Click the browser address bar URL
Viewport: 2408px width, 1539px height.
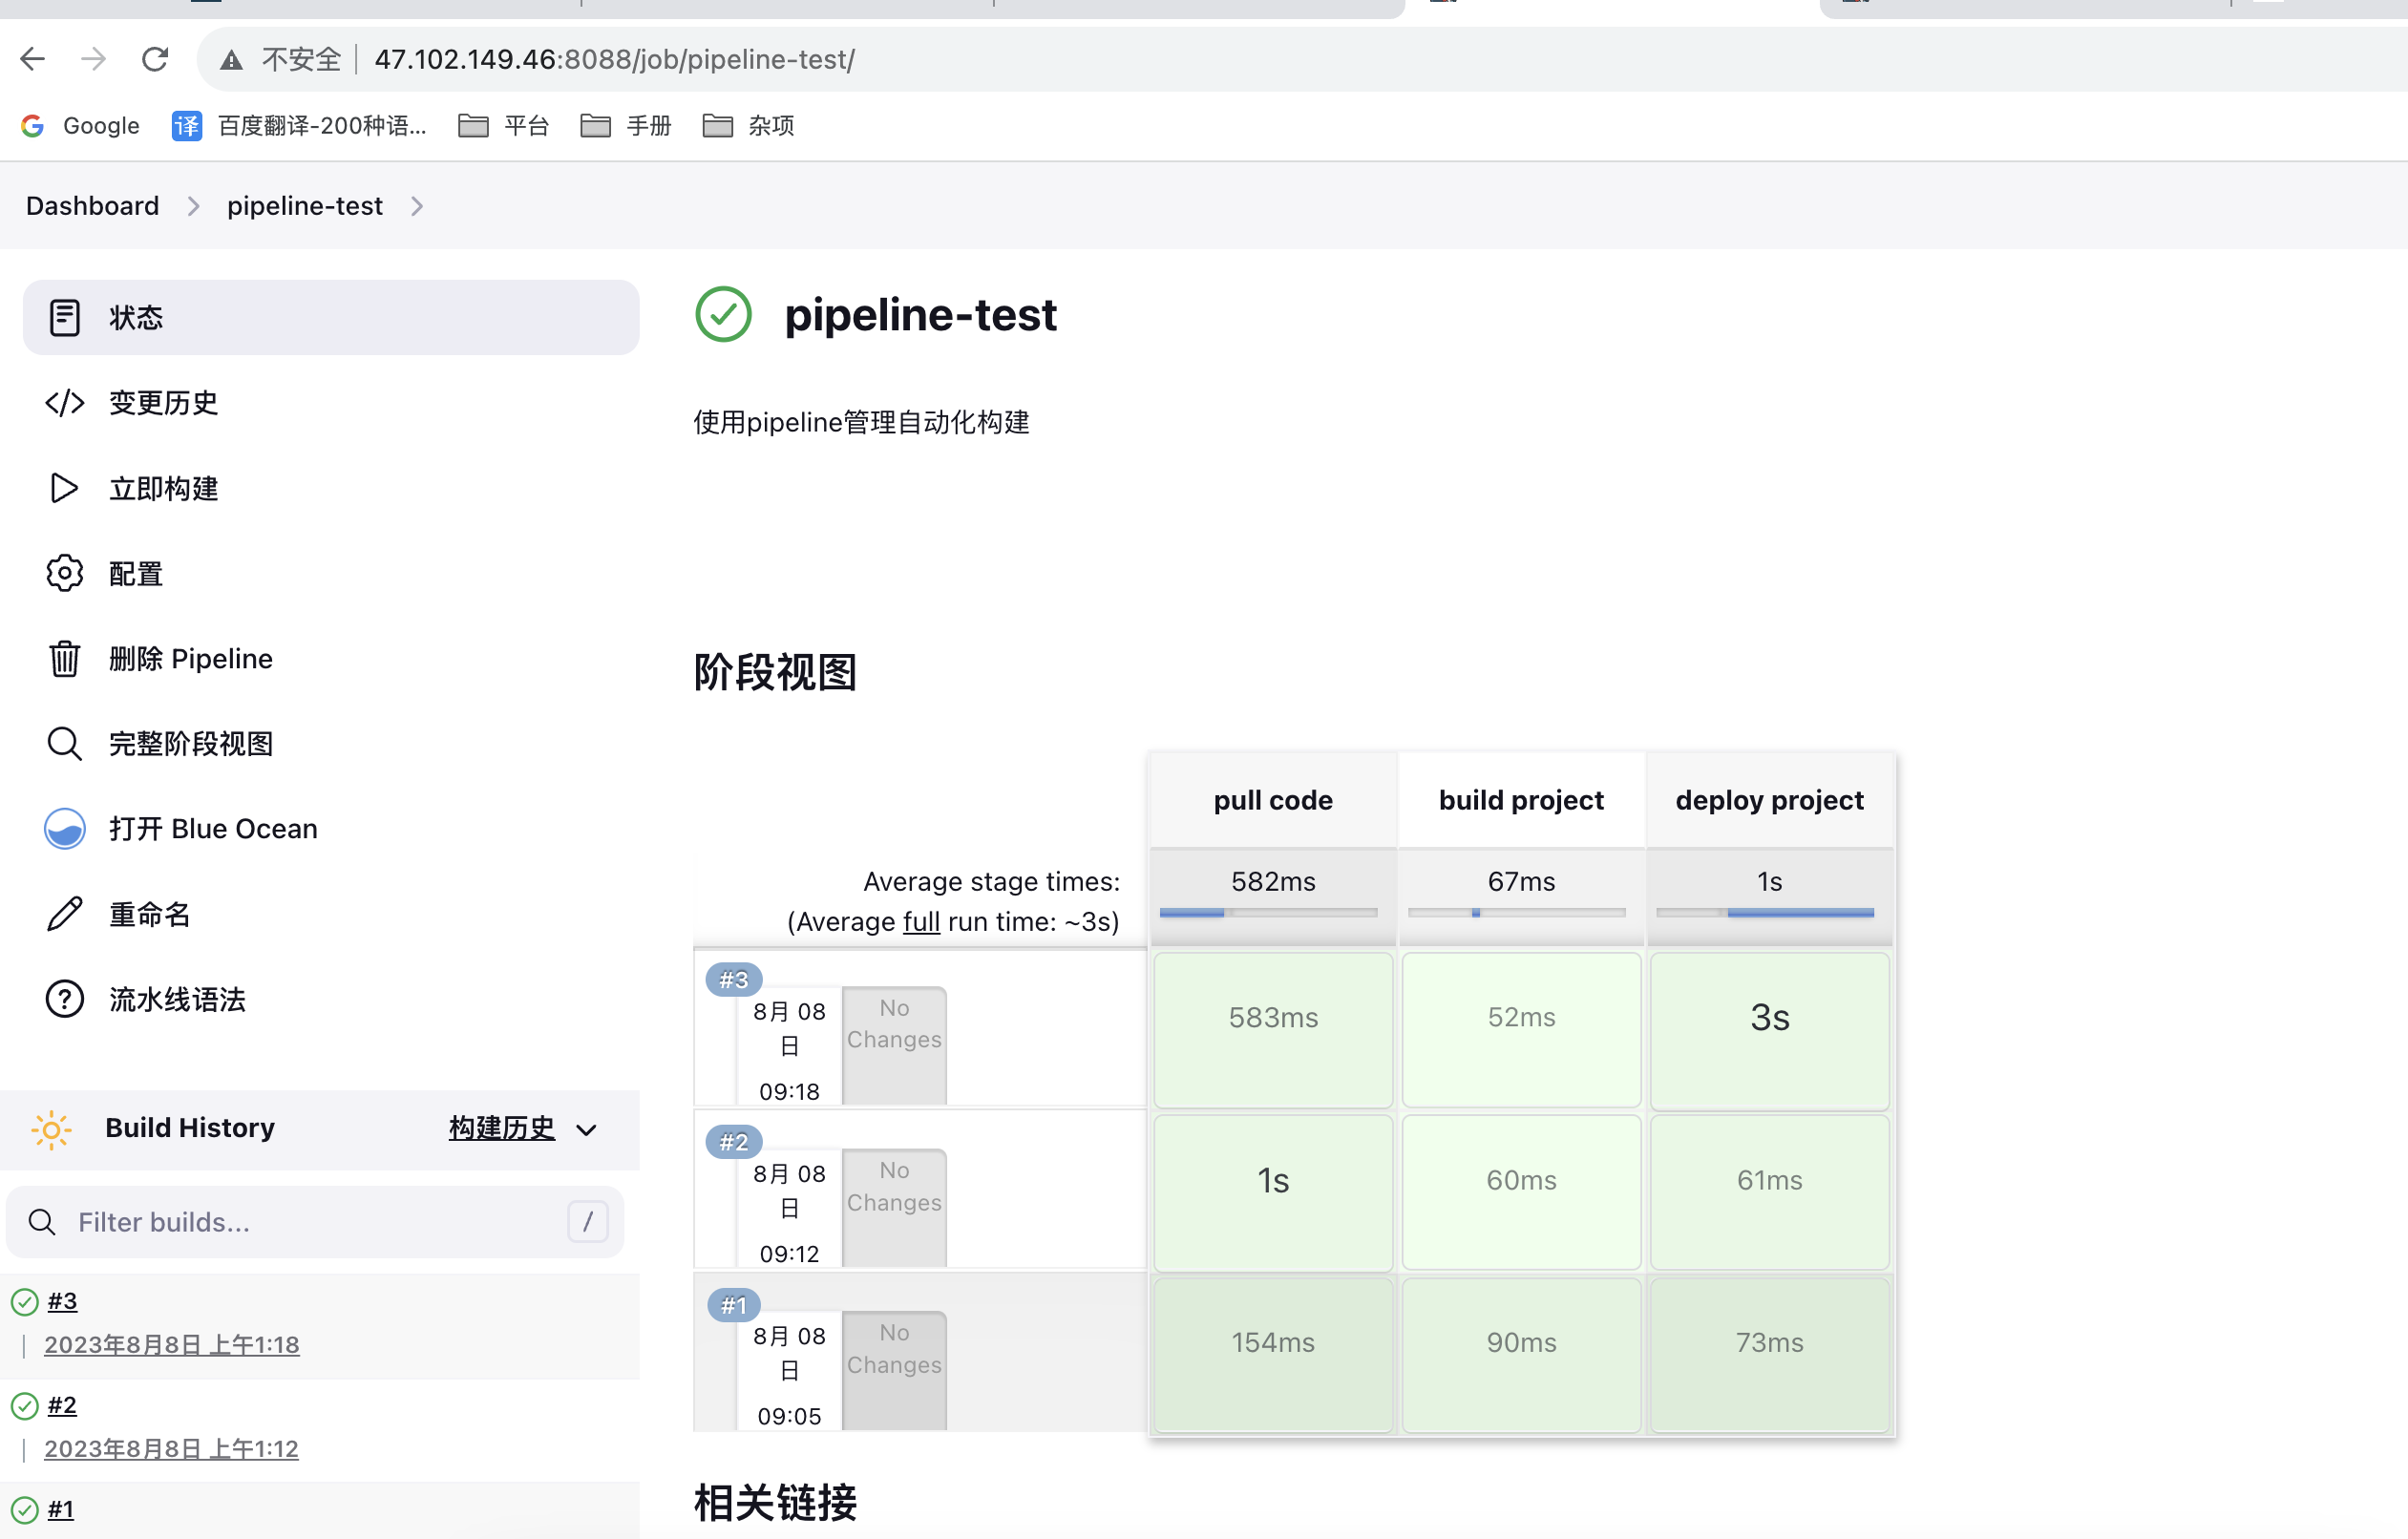[x=615, y=60]
